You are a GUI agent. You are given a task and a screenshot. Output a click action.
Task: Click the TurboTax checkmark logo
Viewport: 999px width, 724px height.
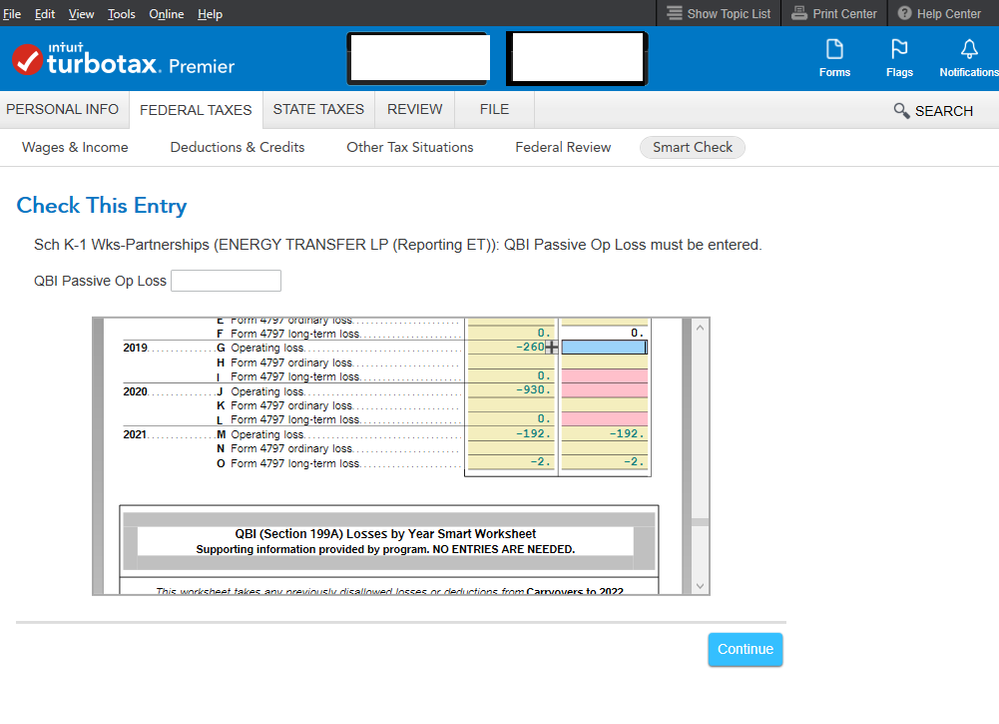(27, 60)
